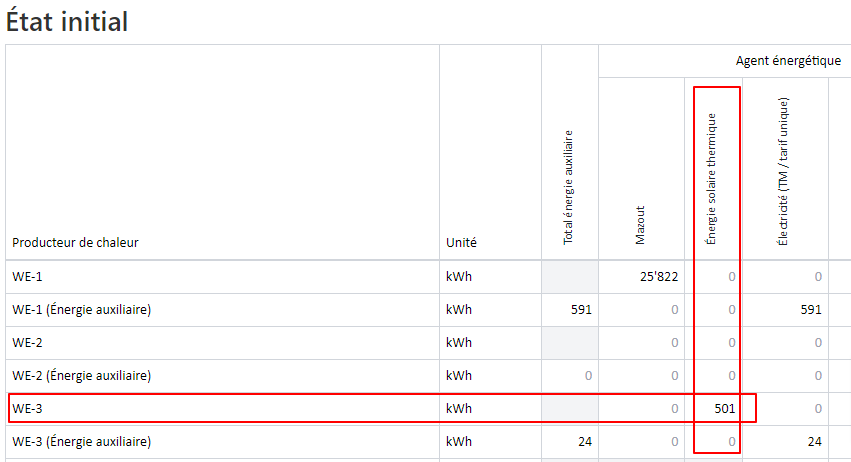Click the "WE-1 (Énergie auxiliaire)" row label

[81, 310]
